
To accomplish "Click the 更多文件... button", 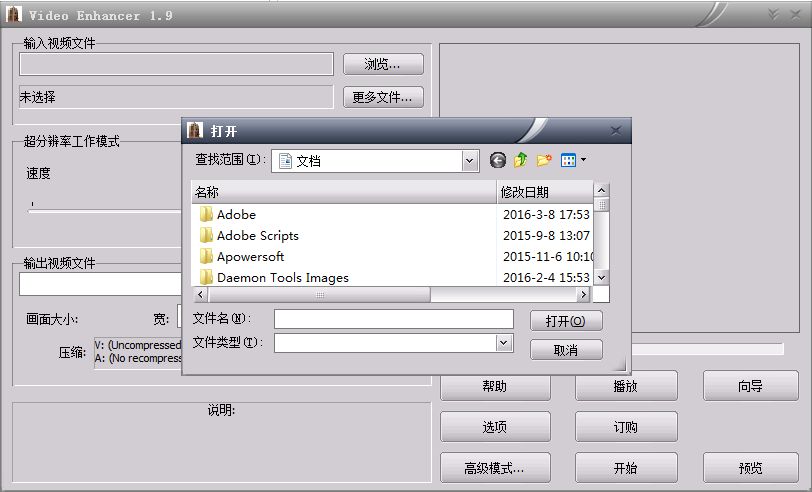I will click(x=383, y=97).
